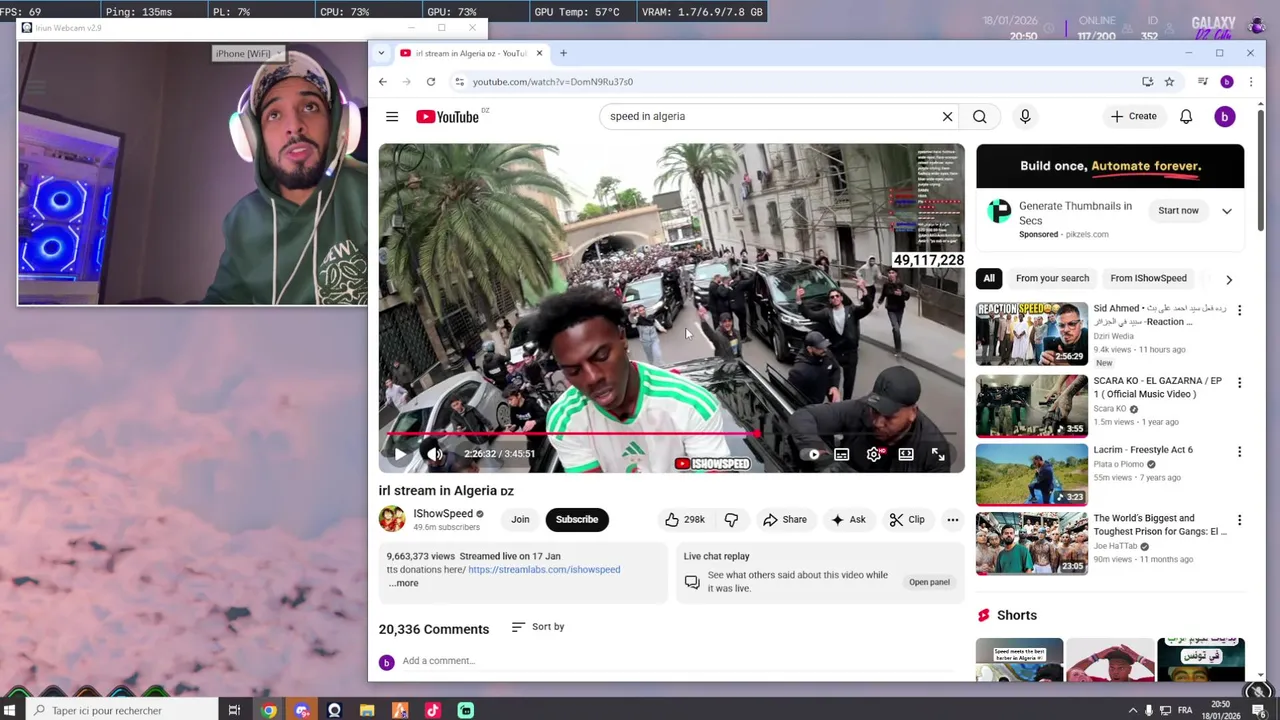The height and width of the screenshot is (720, 1280).
Task: Ask about this video
Action: [x=848, y=520]
